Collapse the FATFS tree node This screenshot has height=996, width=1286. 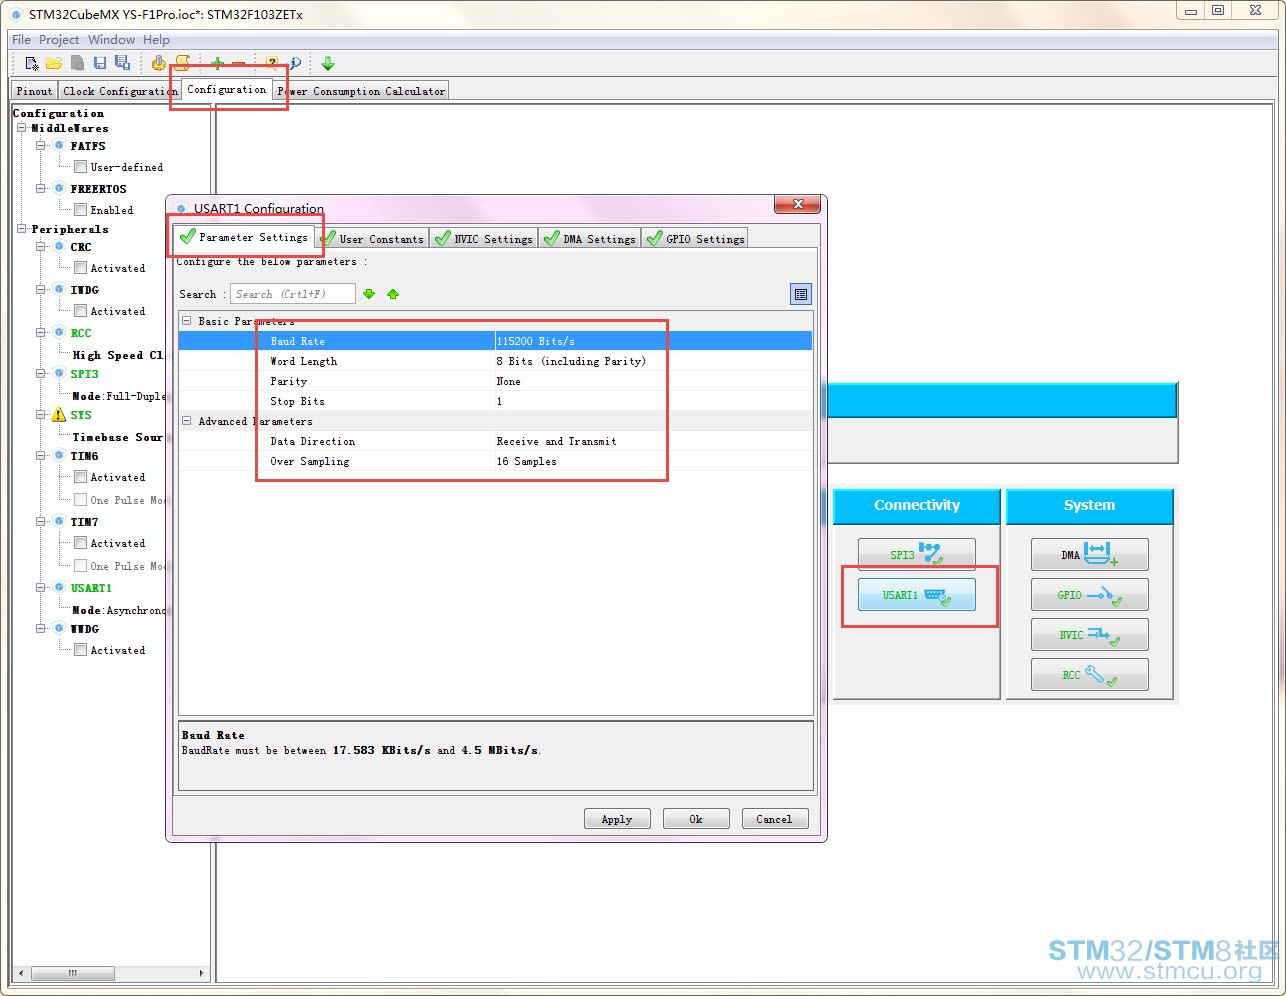[42, 146]
